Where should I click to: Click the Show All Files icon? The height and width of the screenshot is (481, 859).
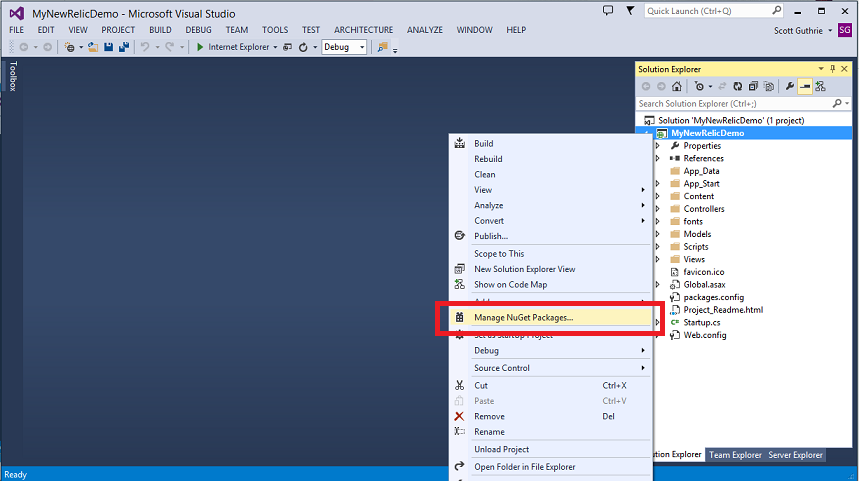(769, 87)
